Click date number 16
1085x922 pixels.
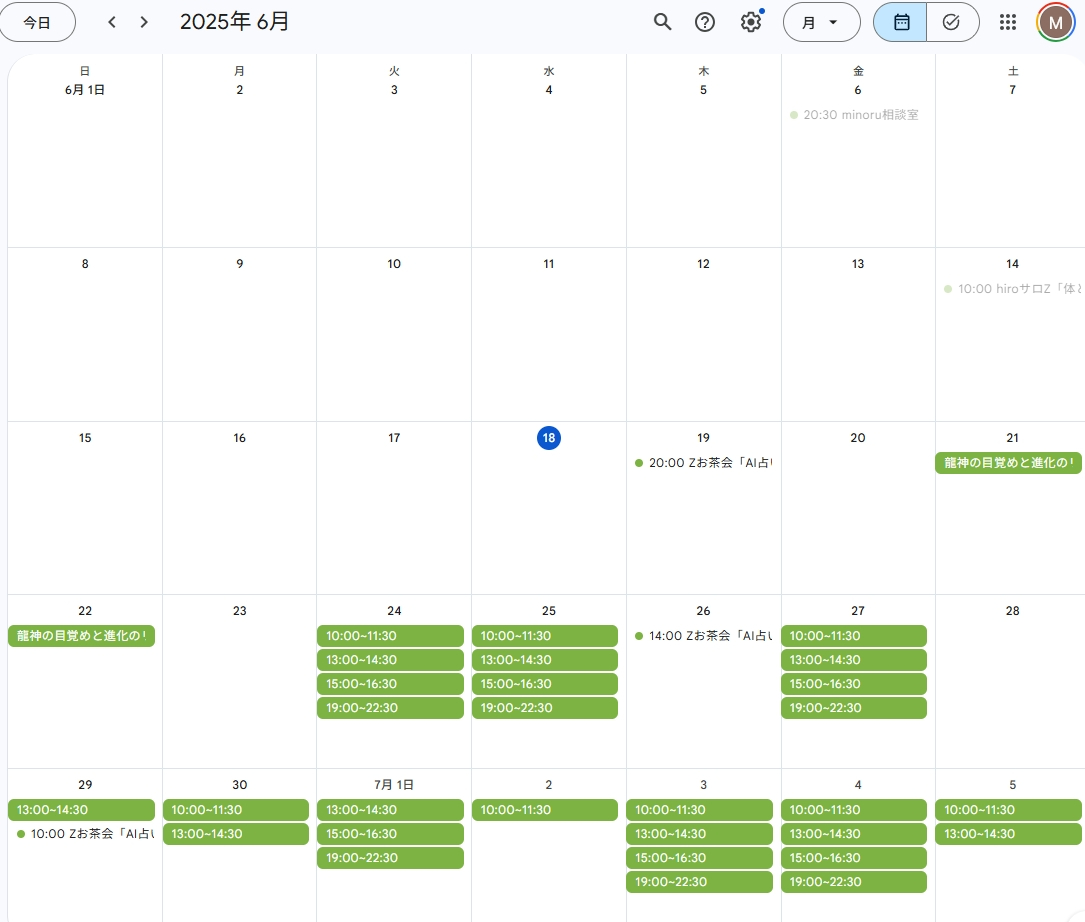(239, 437)
